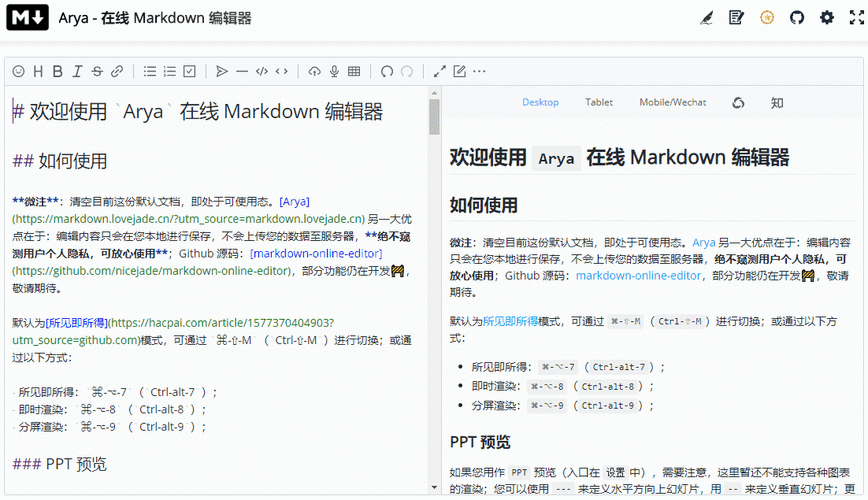Insert an unordered bullet list

click(149, 71)
